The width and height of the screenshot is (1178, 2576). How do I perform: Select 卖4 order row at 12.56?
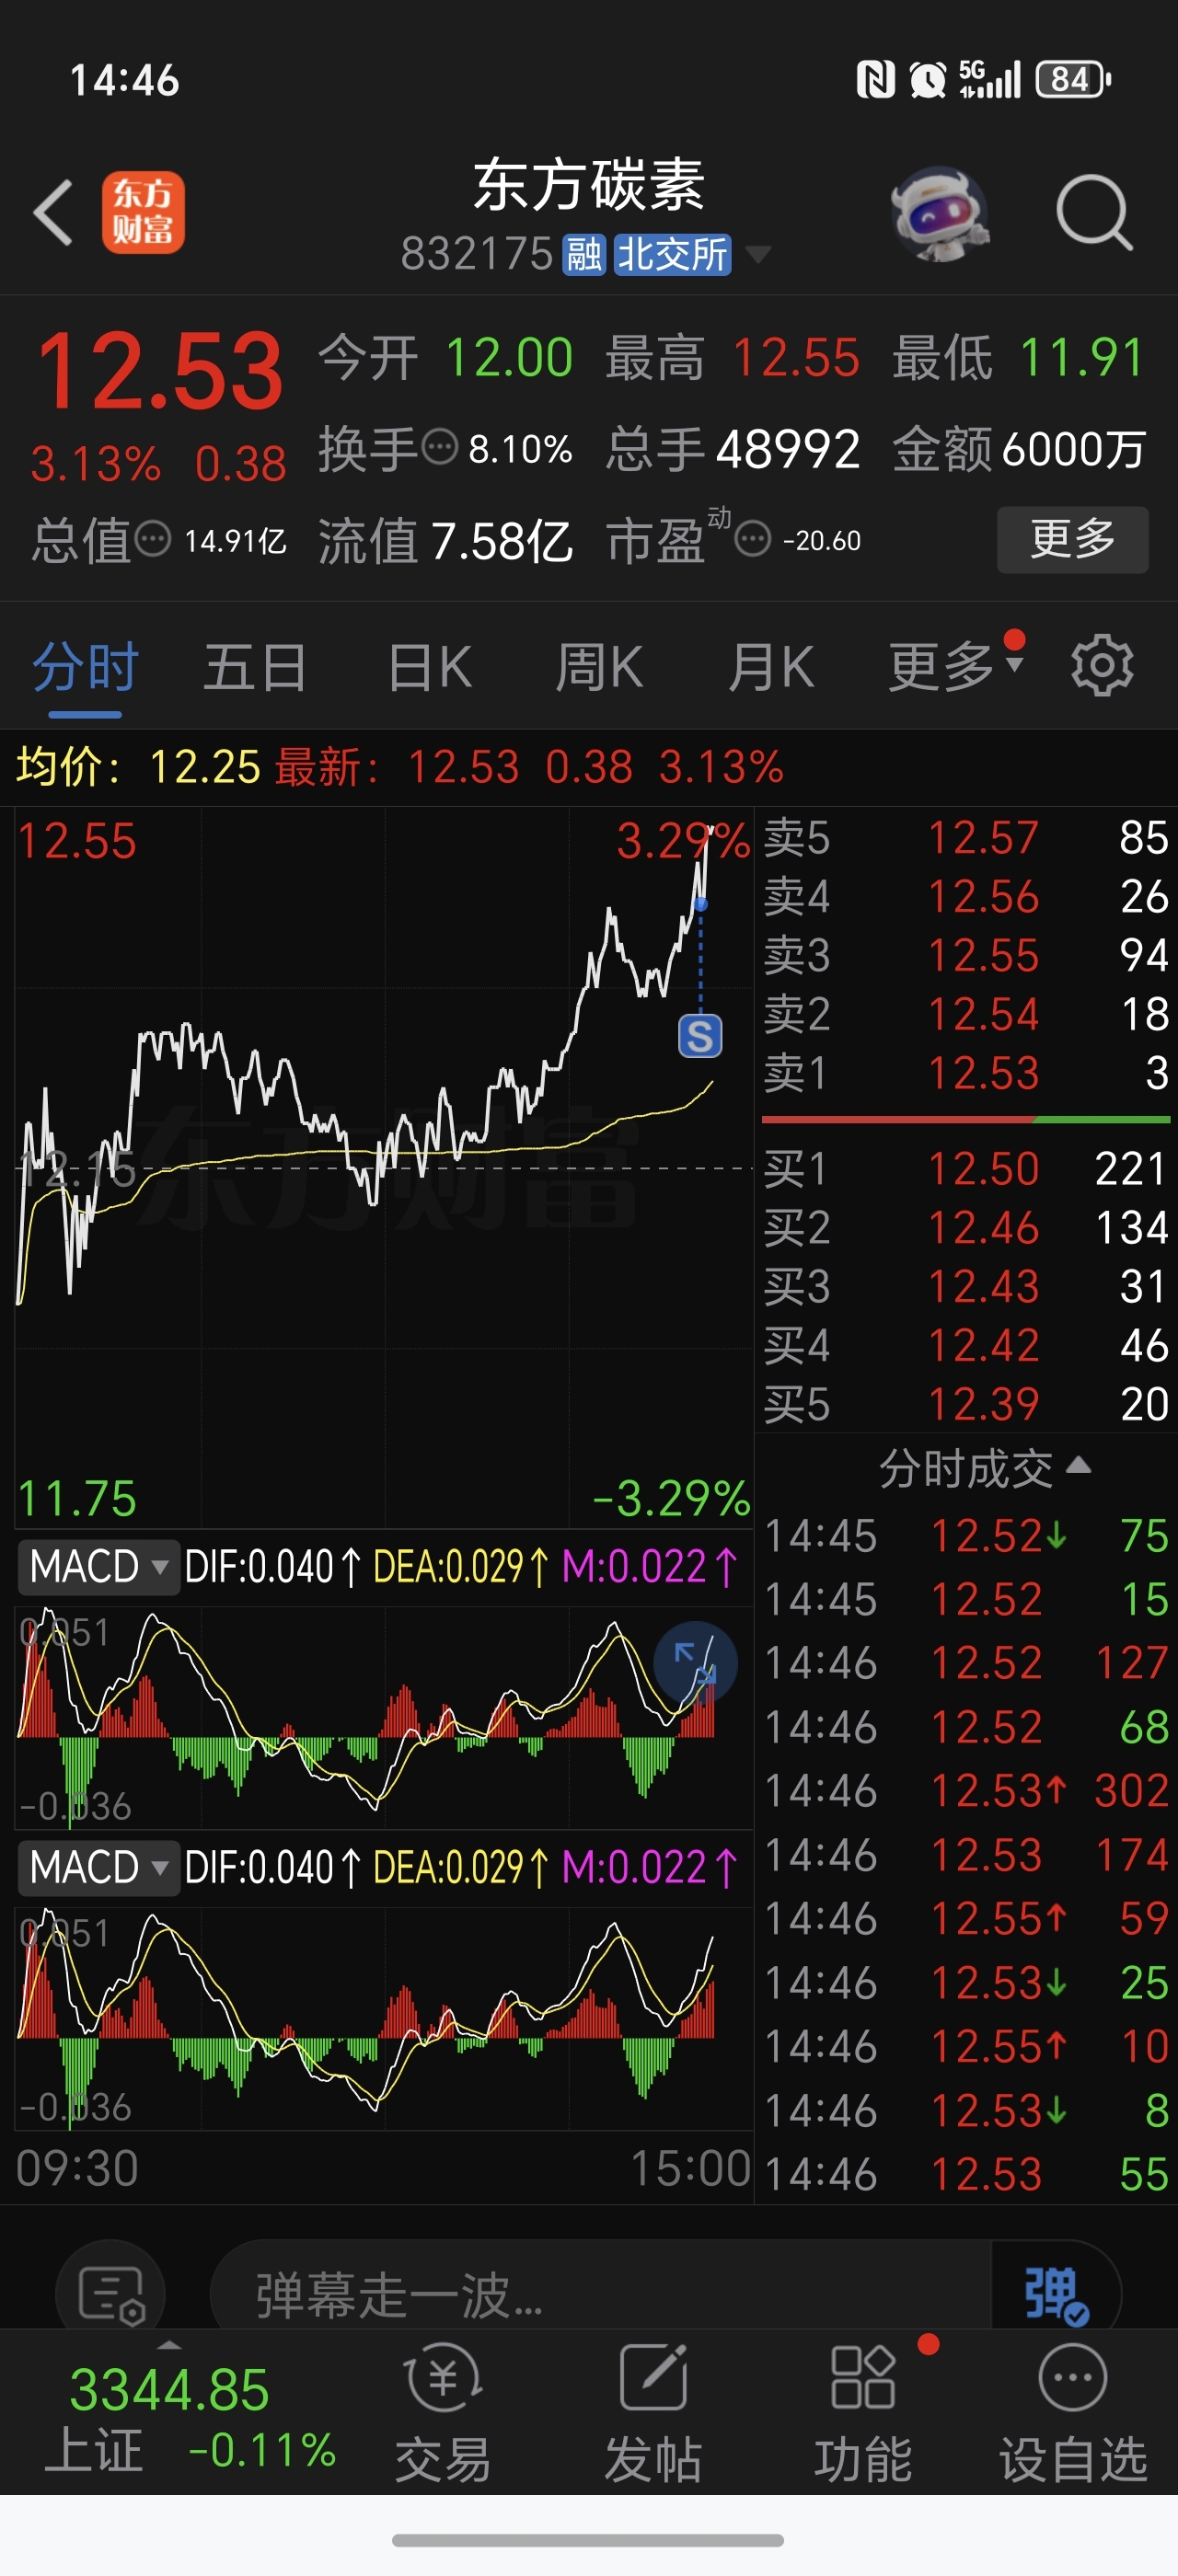966,897
